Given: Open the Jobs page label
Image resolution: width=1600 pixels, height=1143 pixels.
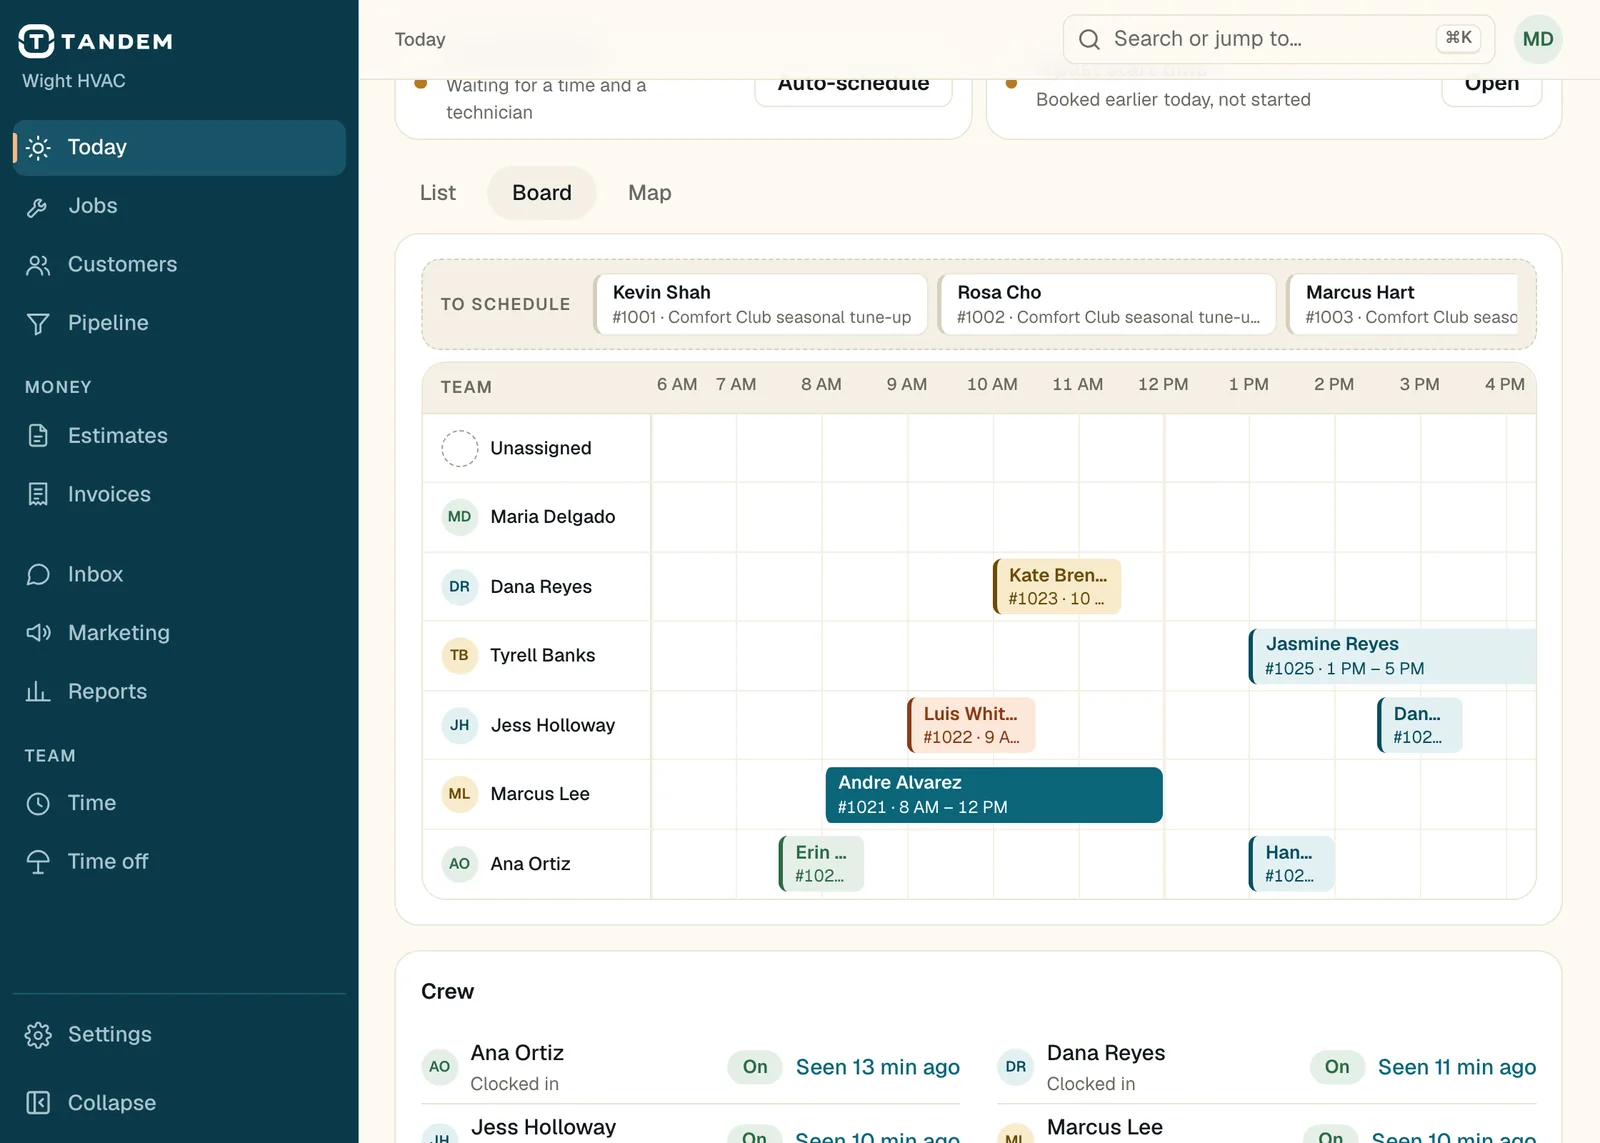Looking at the screenshot, I should point(93,206).
